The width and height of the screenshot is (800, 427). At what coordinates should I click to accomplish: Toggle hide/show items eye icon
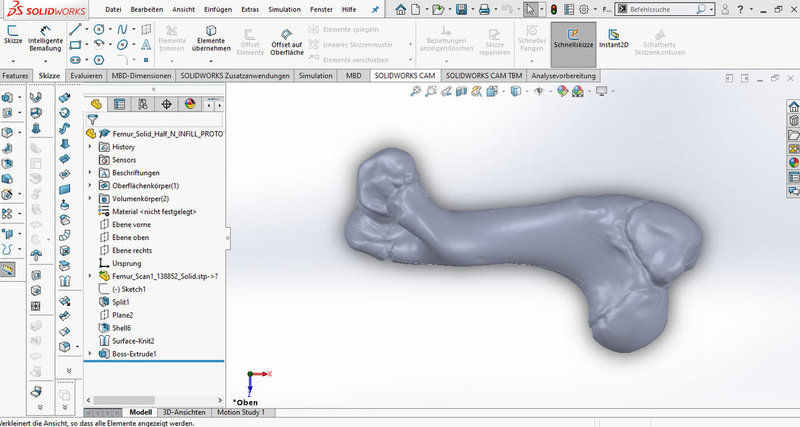[539, 91]
